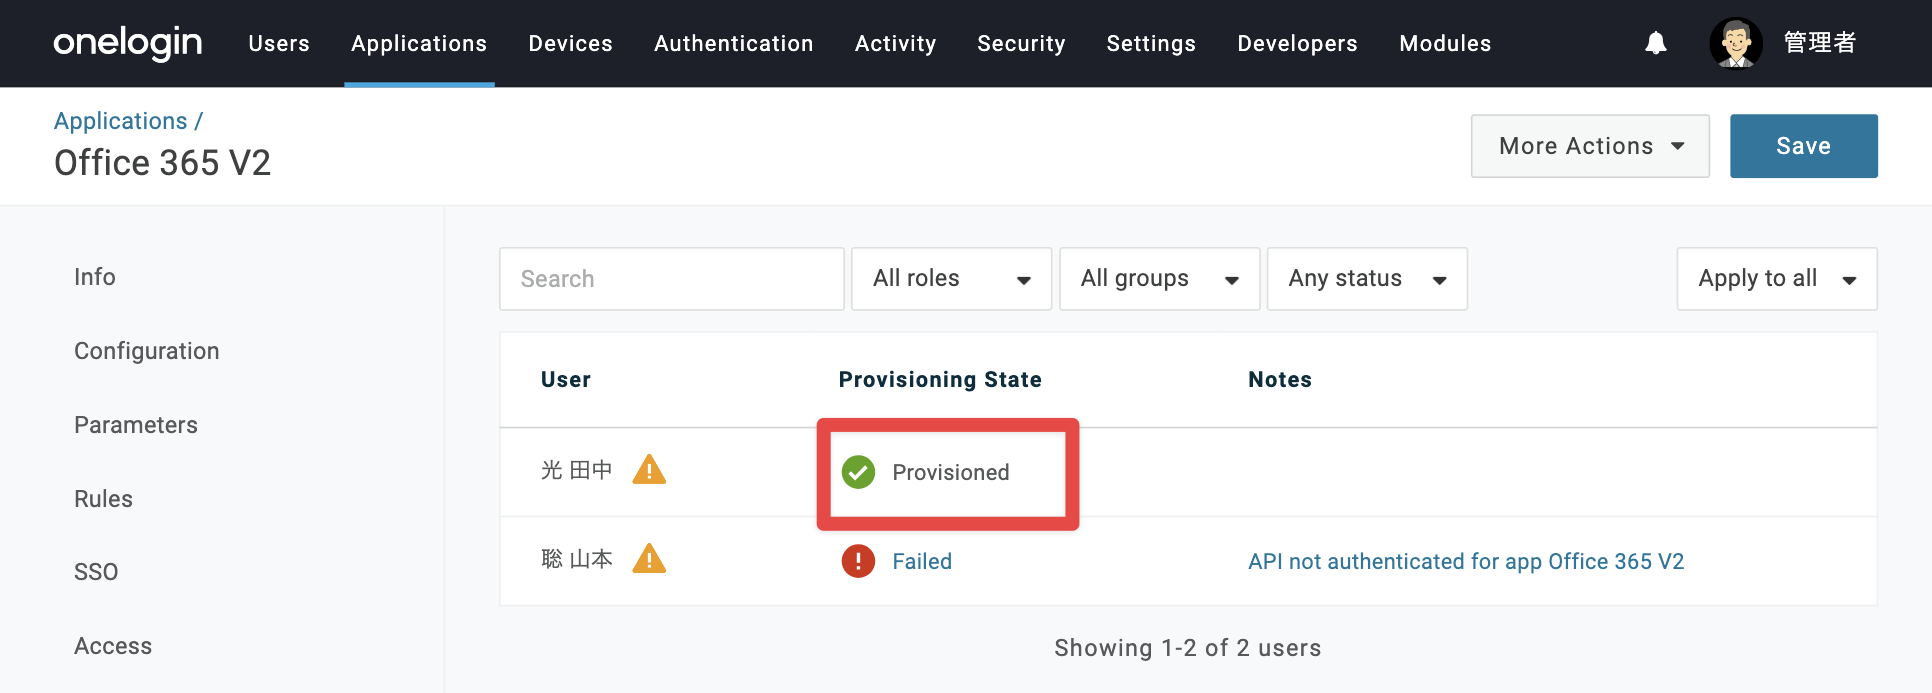Image resolution: width=1932 pixels, height=693 pixels.
Task: Click the Failed status link
Action: coord(922,561)
